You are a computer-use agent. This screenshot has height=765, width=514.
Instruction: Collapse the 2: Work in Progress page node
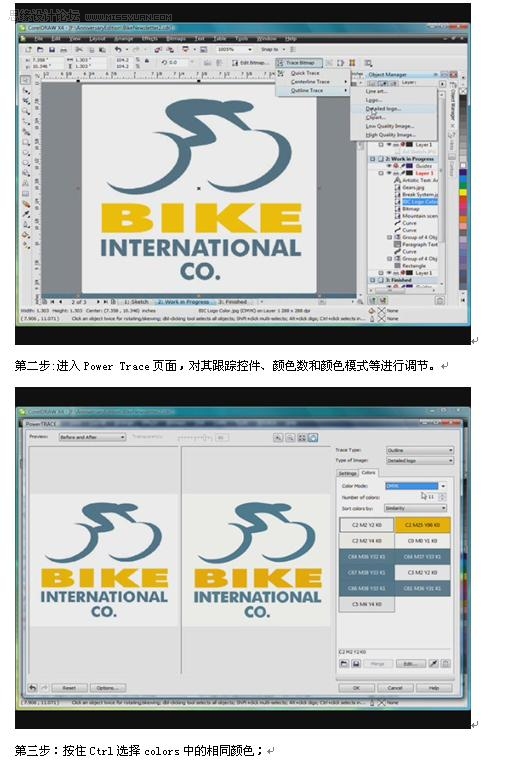(373, 159)
